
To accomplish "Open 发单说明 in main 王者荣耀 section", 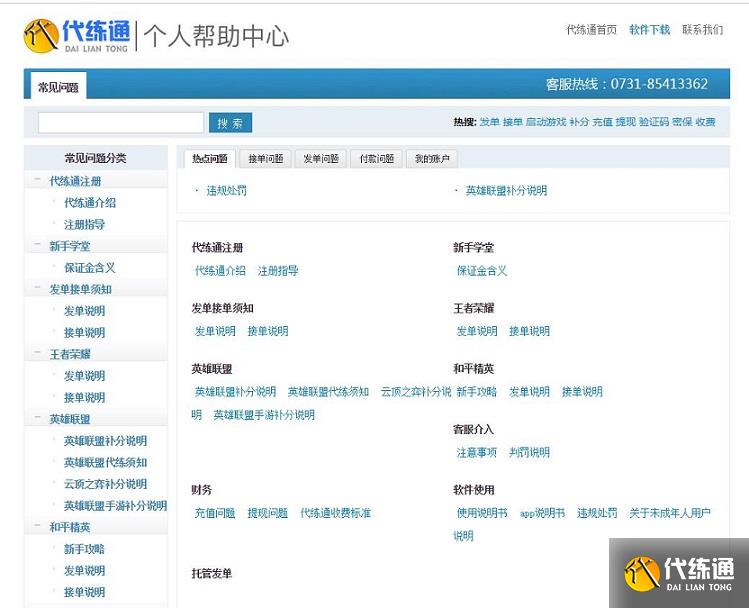I will tap(477, 331).
